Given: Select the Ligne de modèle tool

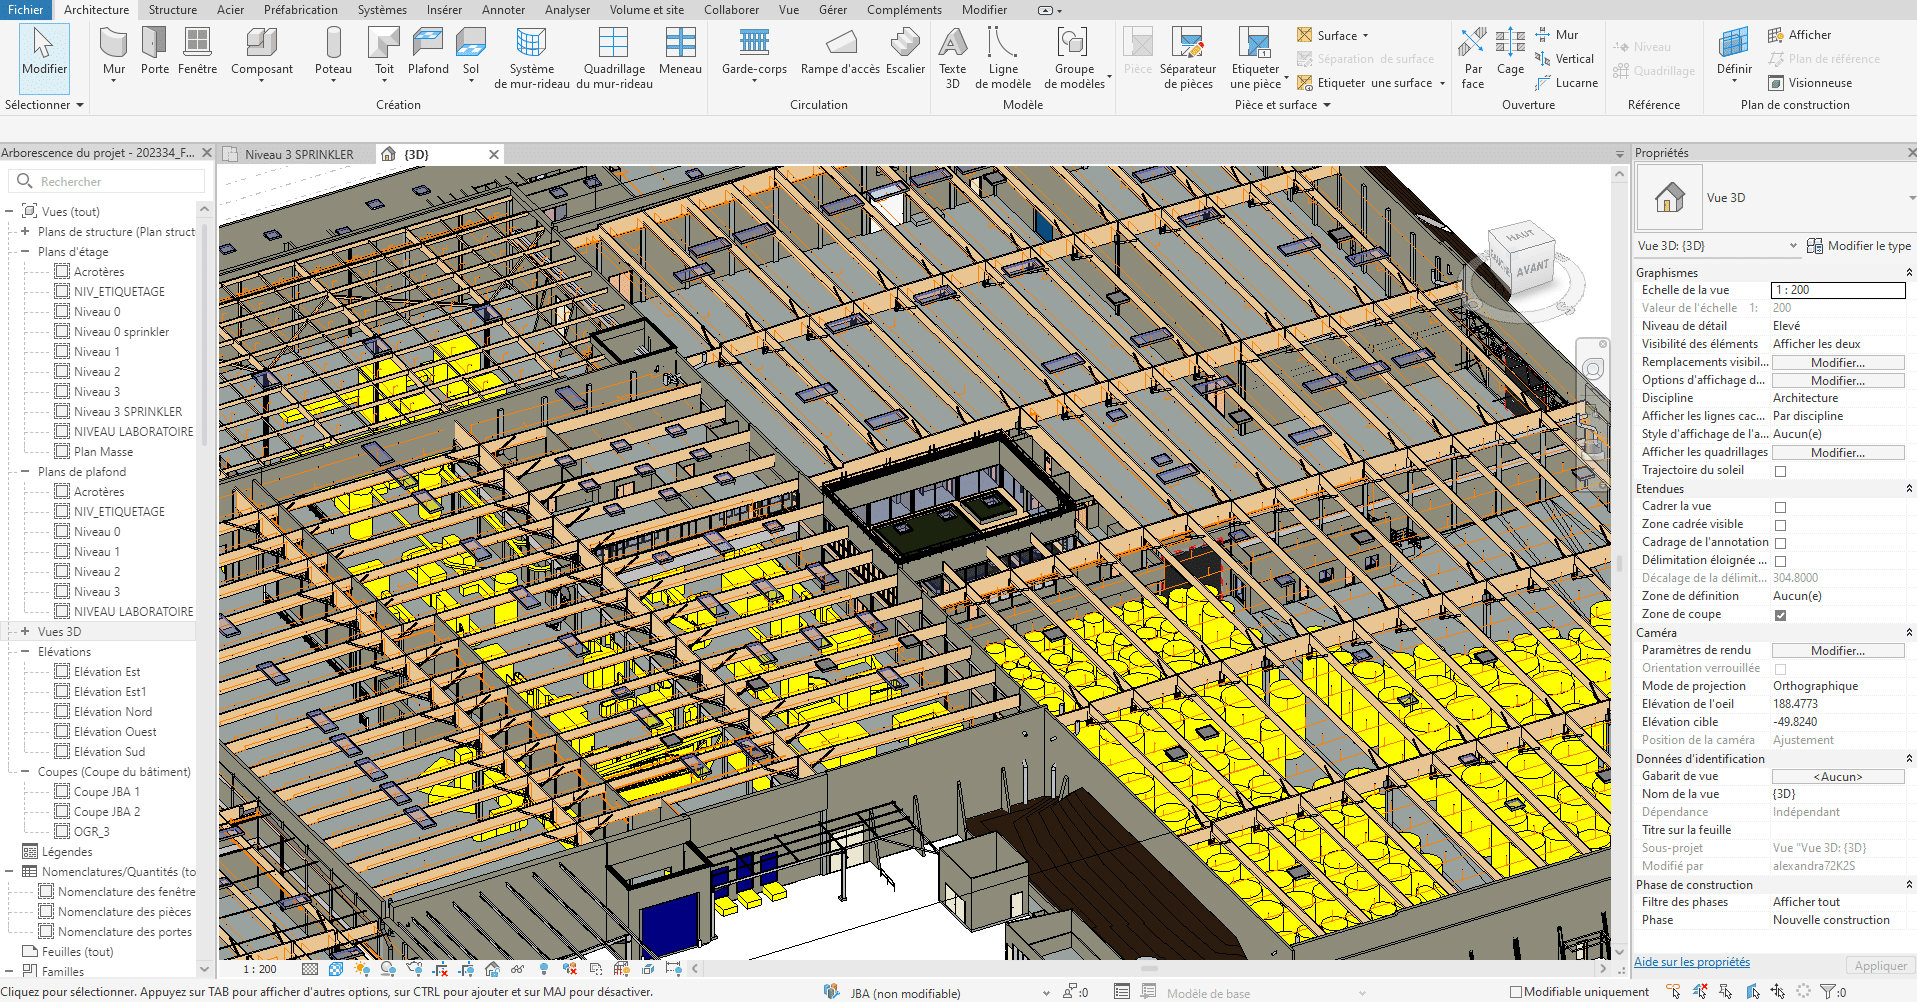Looking at the screenshot, I should (x=1003, y=58).
